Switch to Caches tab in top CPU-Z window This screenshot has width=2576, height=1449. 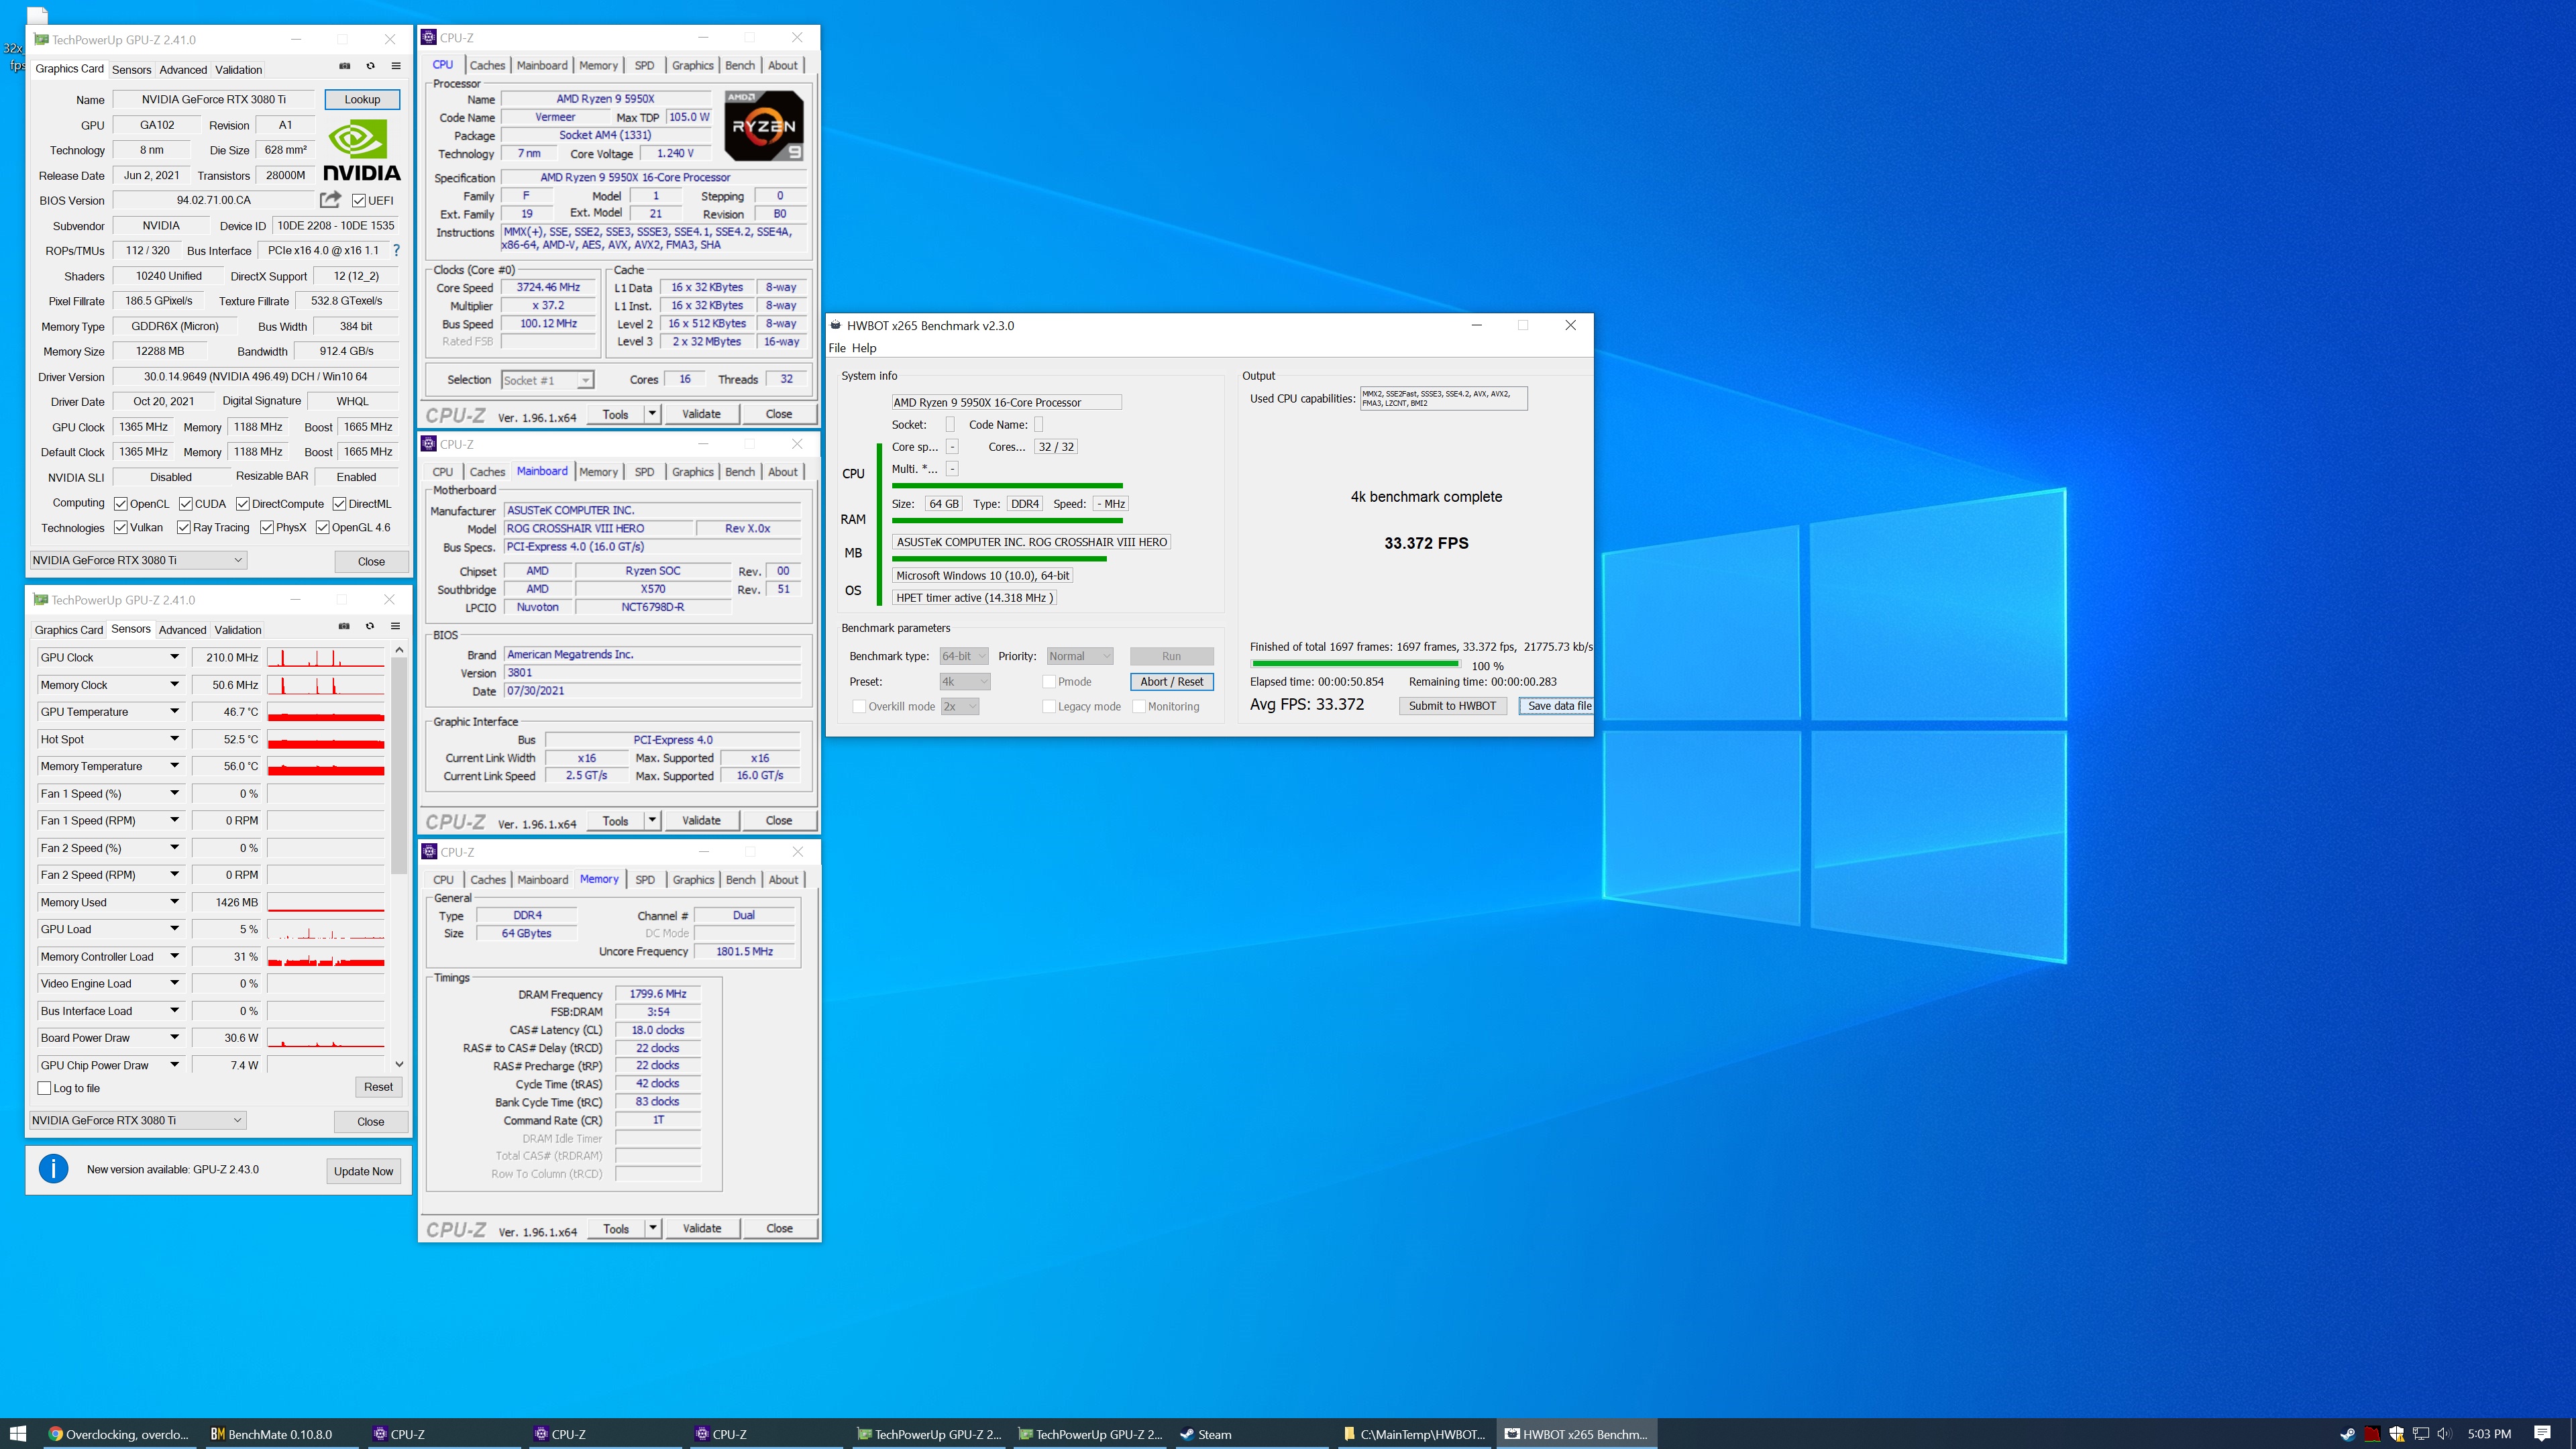[x=487, y=65]
